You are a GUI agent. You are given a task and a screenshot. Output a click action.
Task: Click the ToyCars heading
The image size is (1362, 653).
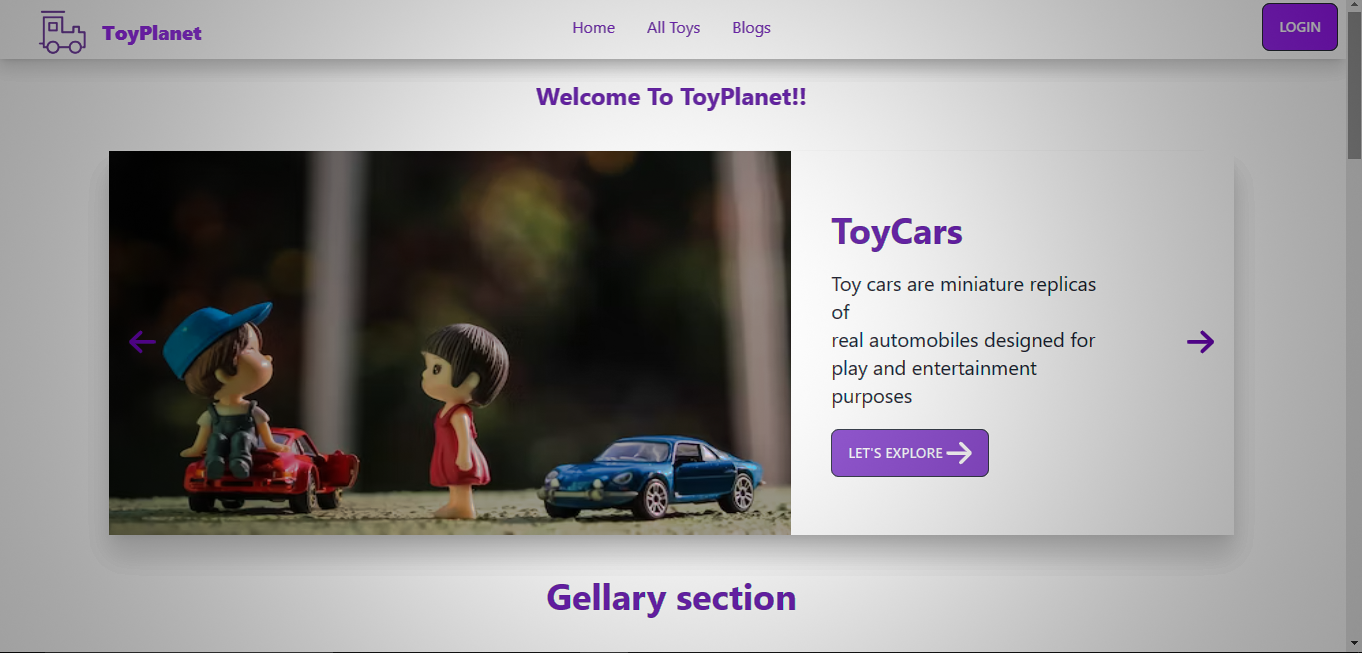point(897,231)
